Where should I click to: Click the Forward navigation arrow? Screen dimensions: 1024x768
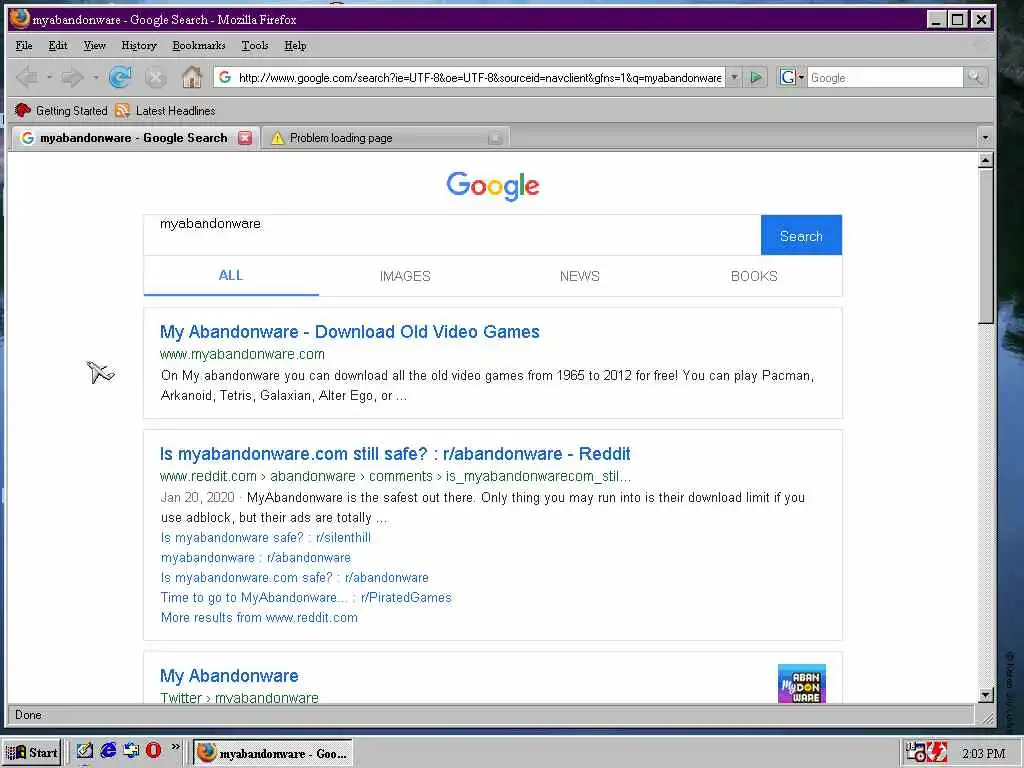coord(72,78)
